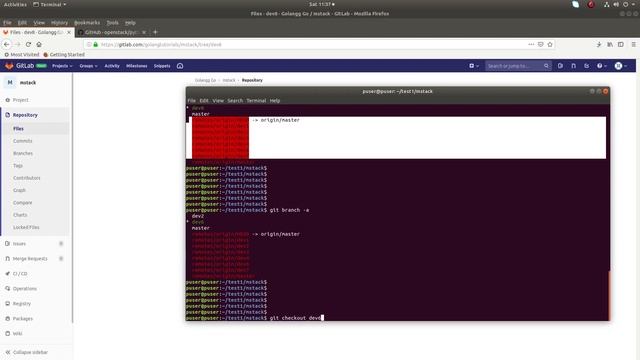Open page actions three-dot menu in URL bar
640x360 pixels.
[x=531, y=44]
